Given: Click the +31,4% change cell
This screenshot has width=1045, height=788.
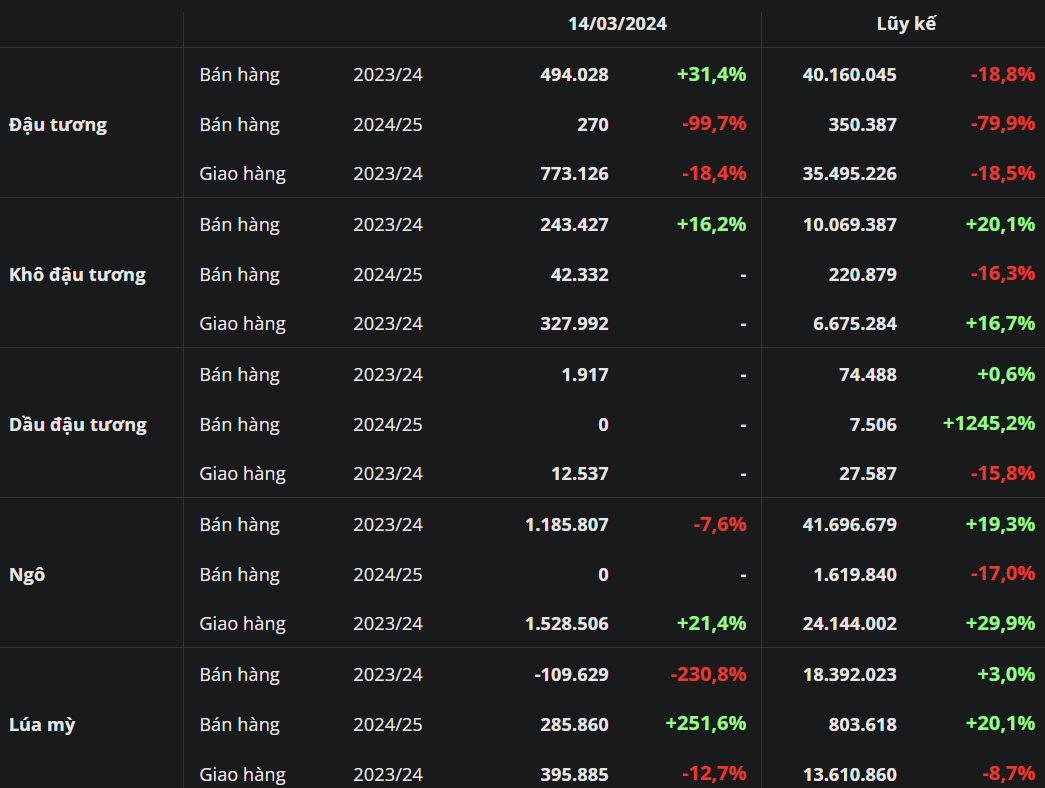Looking at the screenshot, I should [711, 75].
